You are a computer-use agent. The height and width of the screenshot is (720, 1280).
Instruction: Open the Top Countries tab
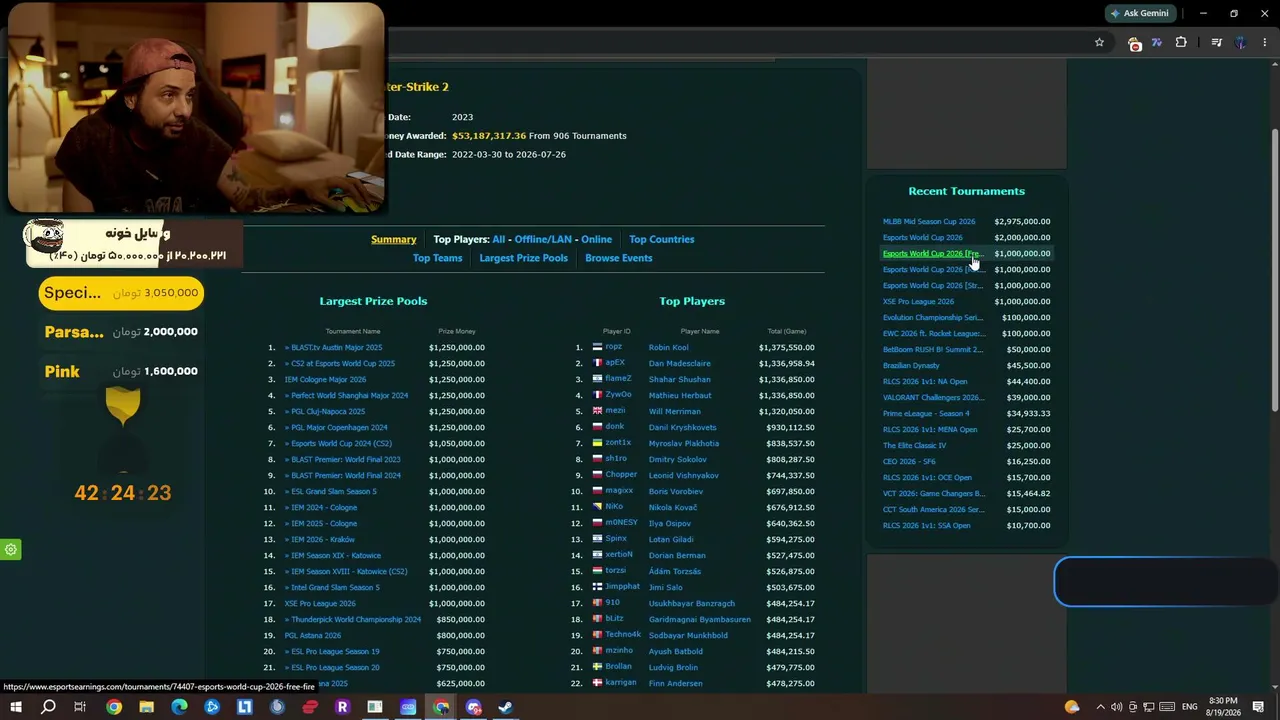point(661,240)
